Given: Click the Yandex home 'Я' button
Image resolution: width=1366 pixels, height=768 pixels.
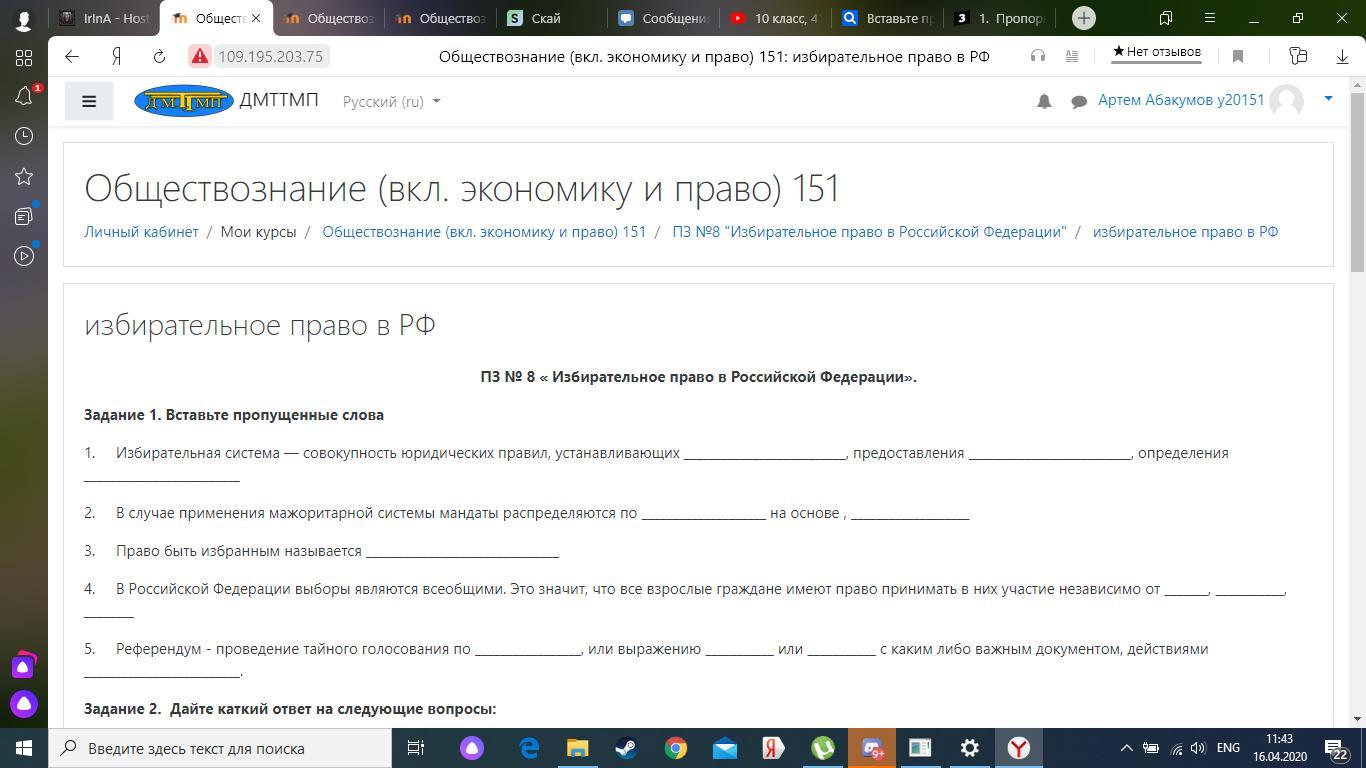Looking at the screenshot, I should coord(116,56).
